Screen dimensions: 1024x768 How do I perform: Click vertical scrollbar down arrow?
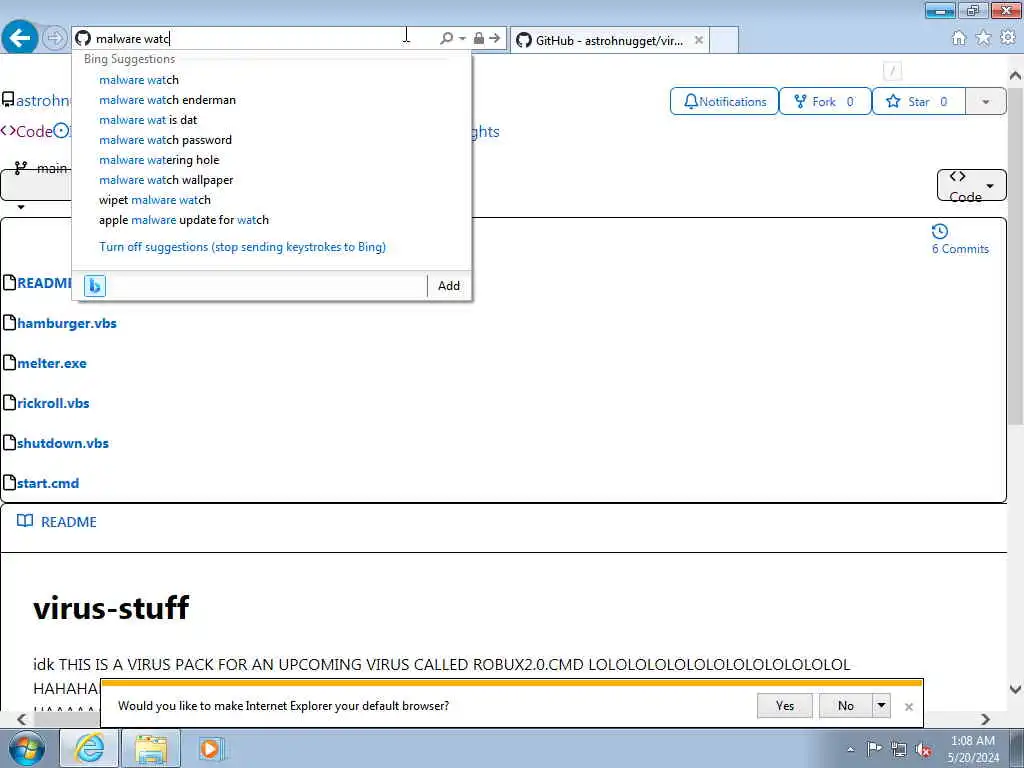click(x=1016, y=689)
